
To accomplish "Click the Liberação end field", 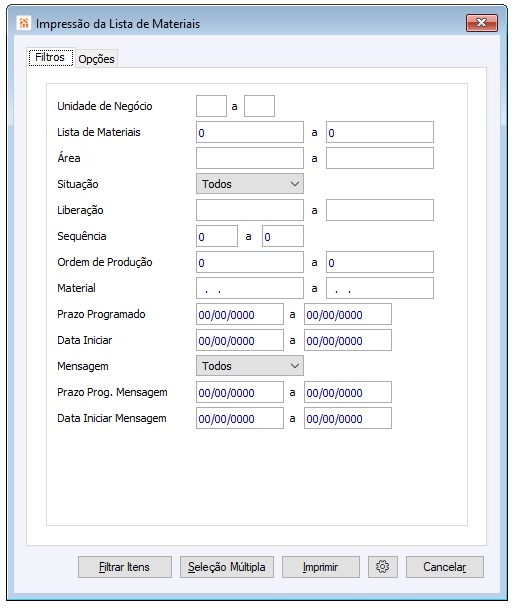I will click(x=380, y=210).
